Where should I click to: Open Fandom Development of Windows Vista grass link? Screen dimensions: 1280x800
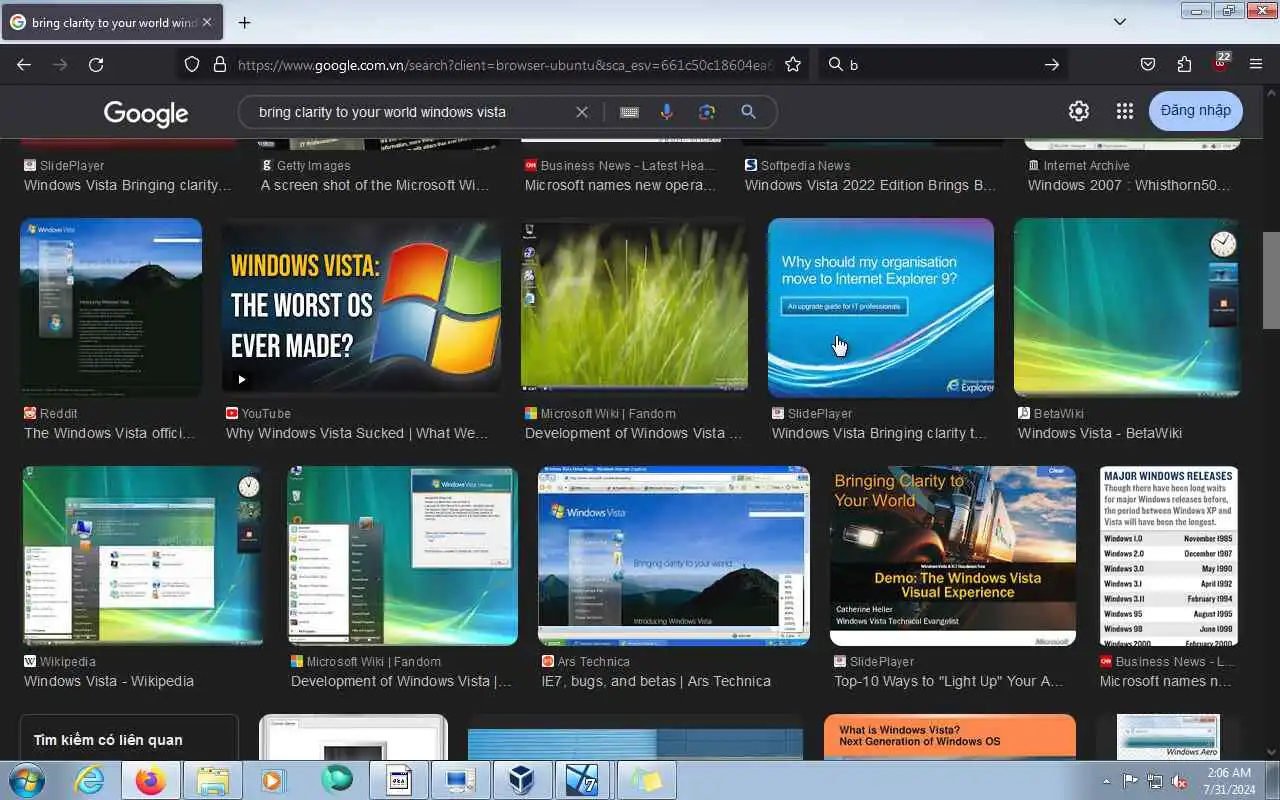[x=633, y=433]
